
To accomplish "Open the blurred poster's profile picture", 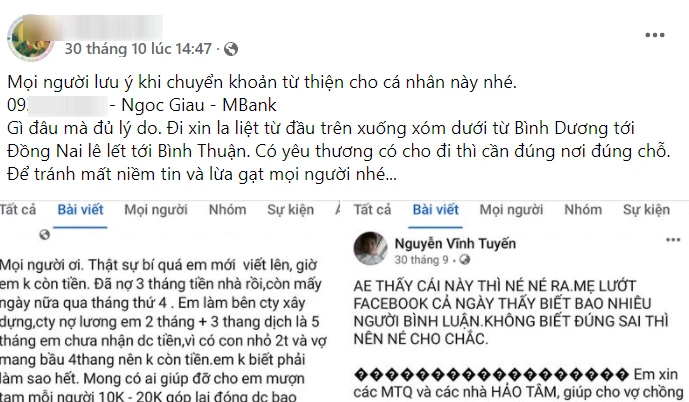I will pos(30,40).
